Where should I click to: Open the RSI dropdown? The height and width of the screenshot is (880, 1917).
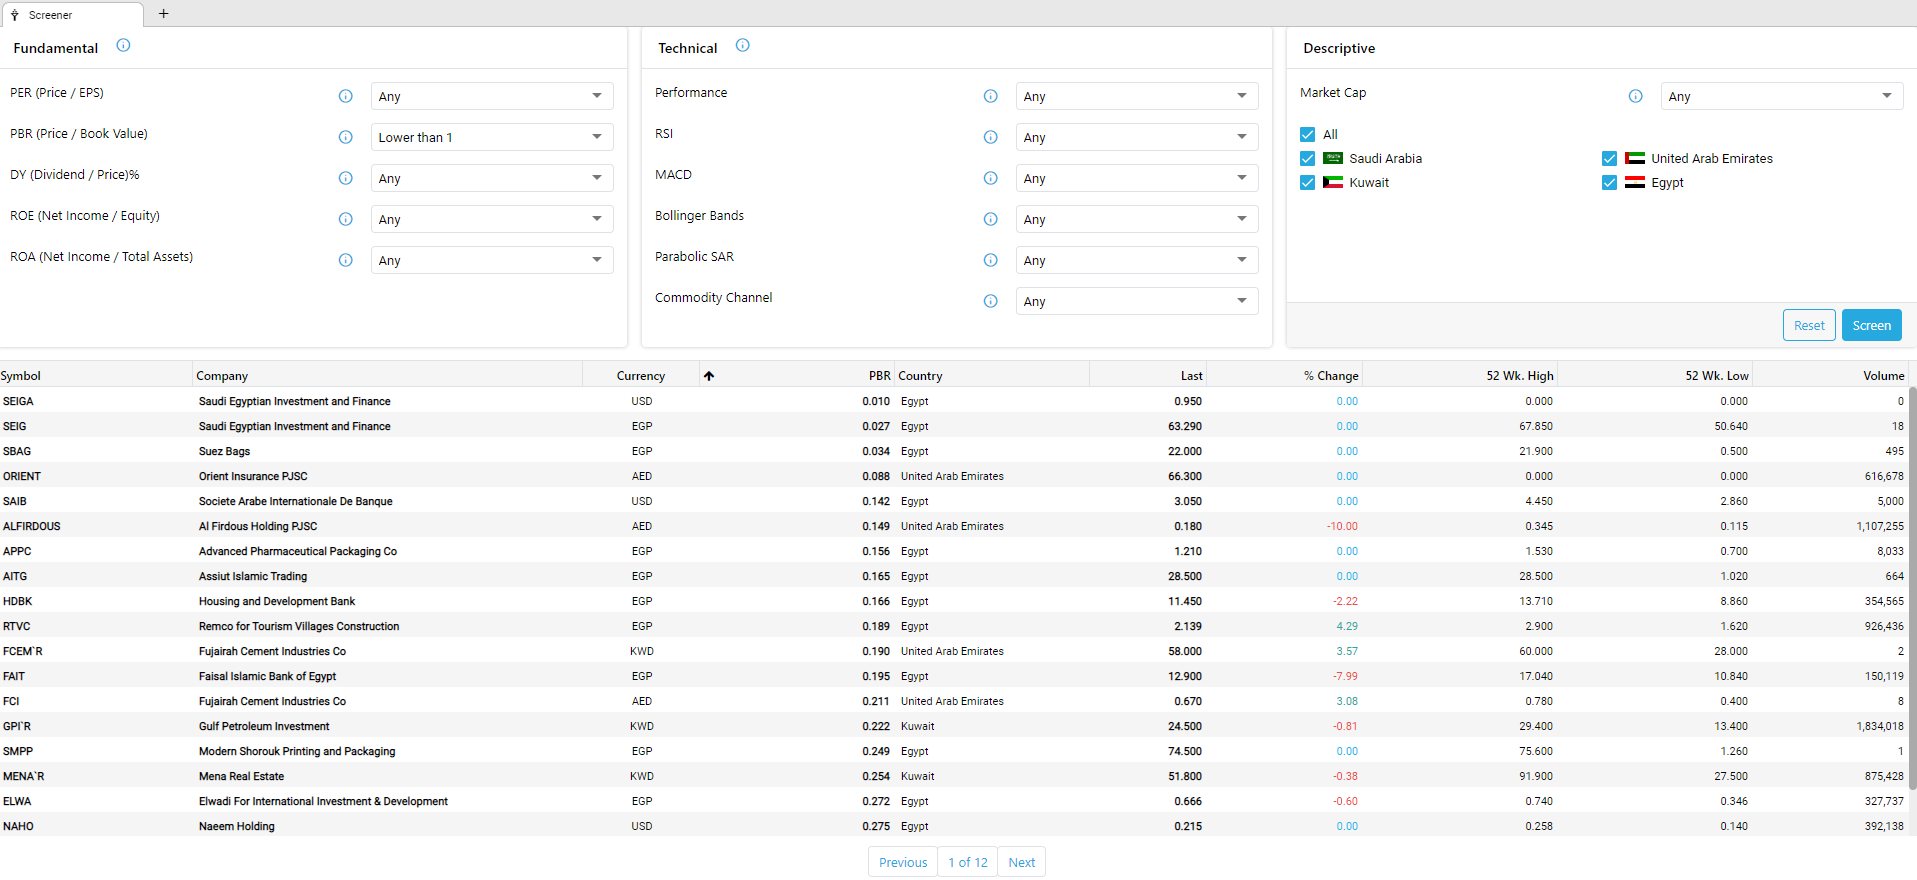[x=1136, y=137]
